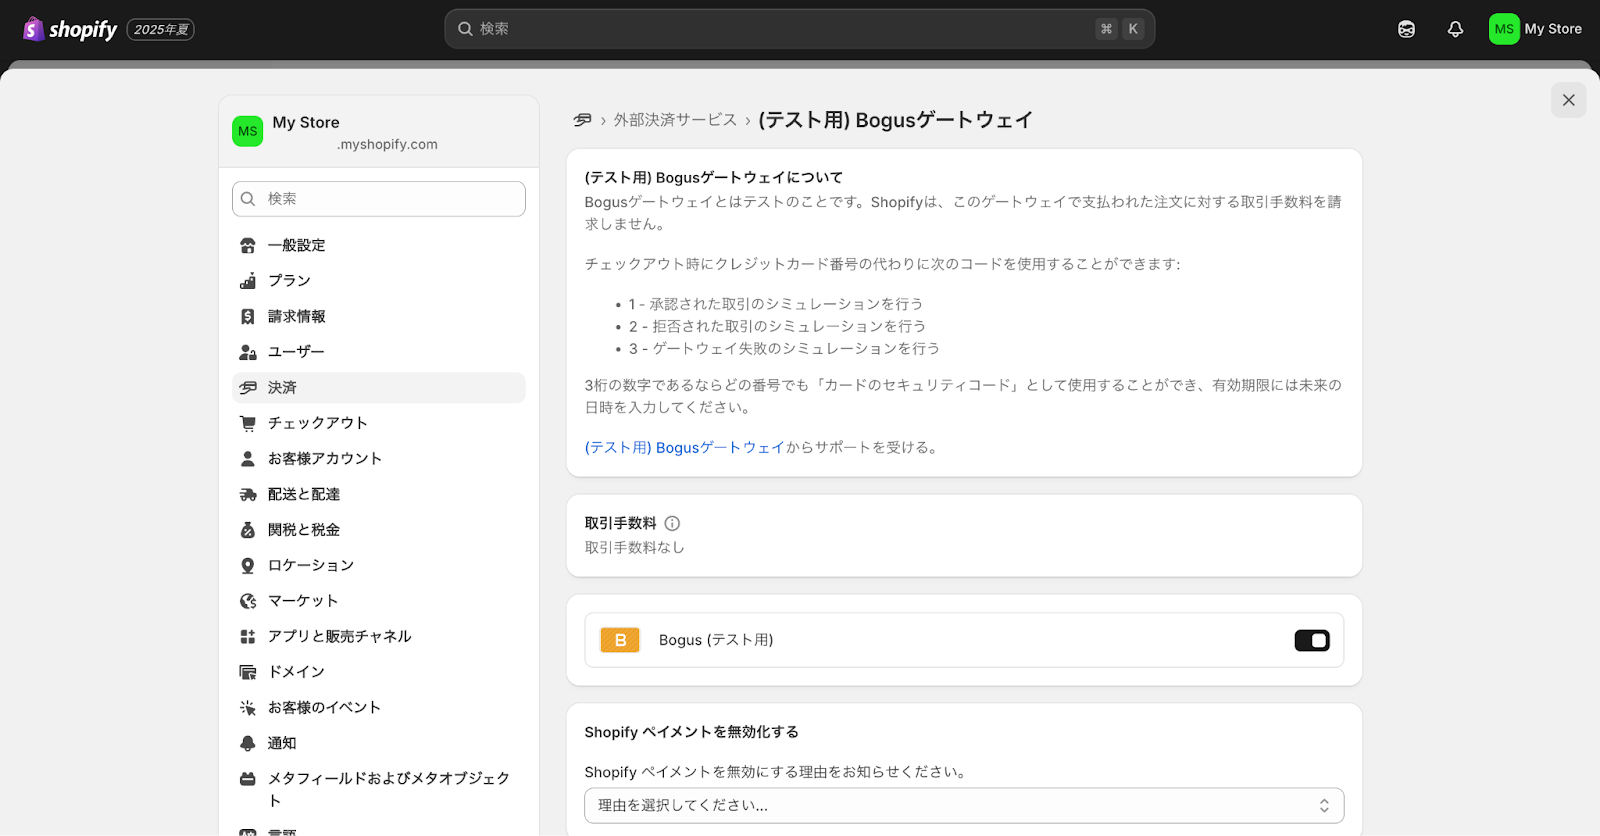Click the 外部決済サービス breadcrumb link
The height and width of the screenshot is (836, 1600).
coord(675,120)
